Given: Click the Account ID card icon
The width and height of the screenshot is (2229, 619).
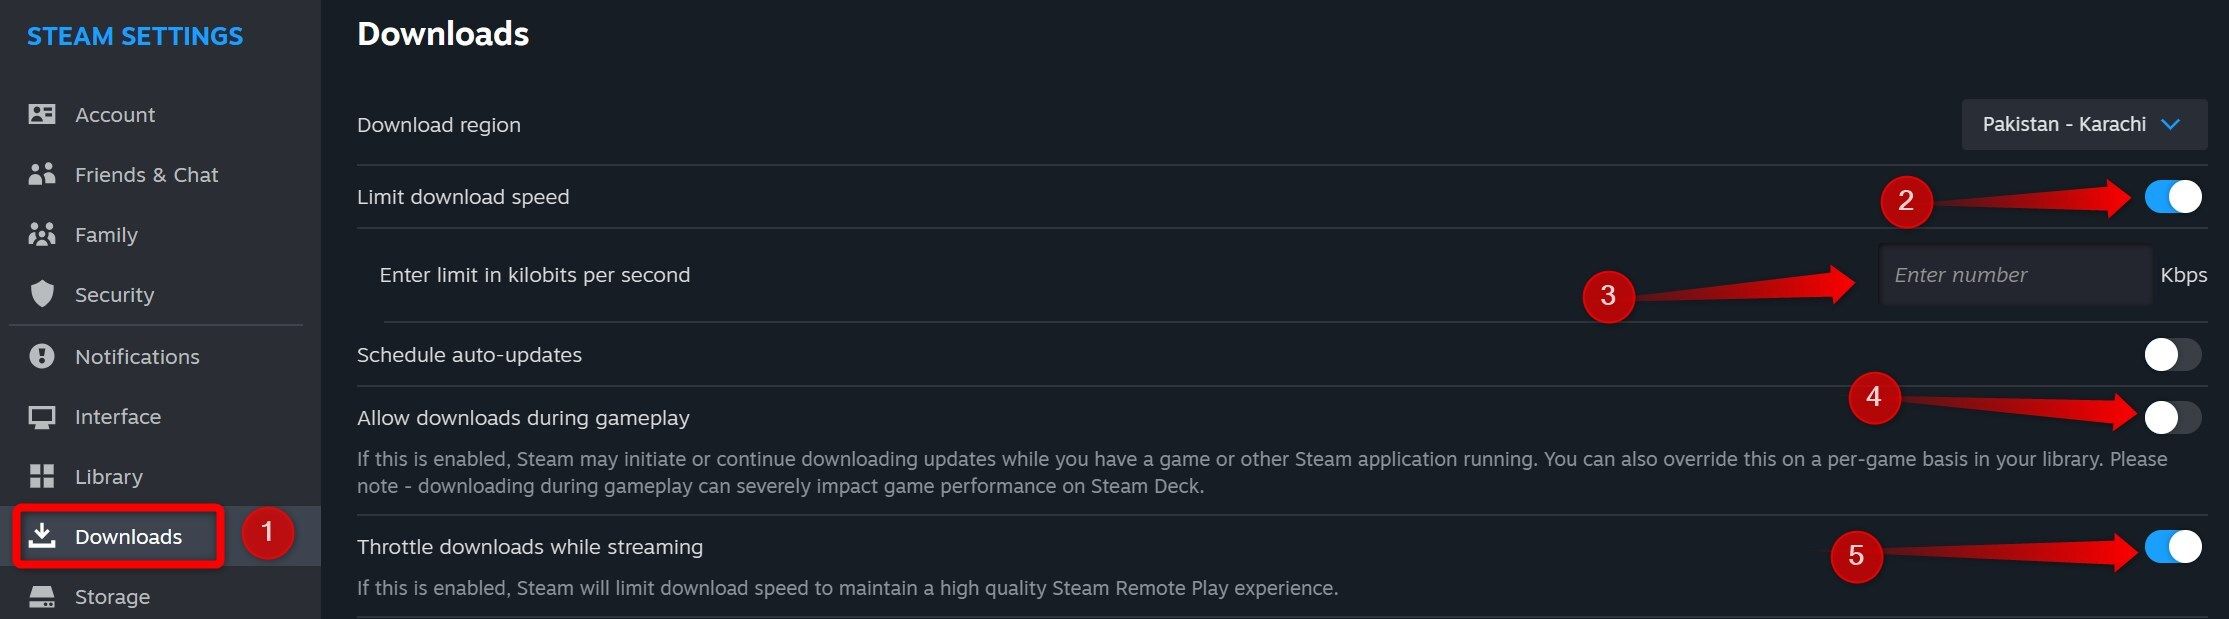Looking at the screenshot, I should point(42,114).
